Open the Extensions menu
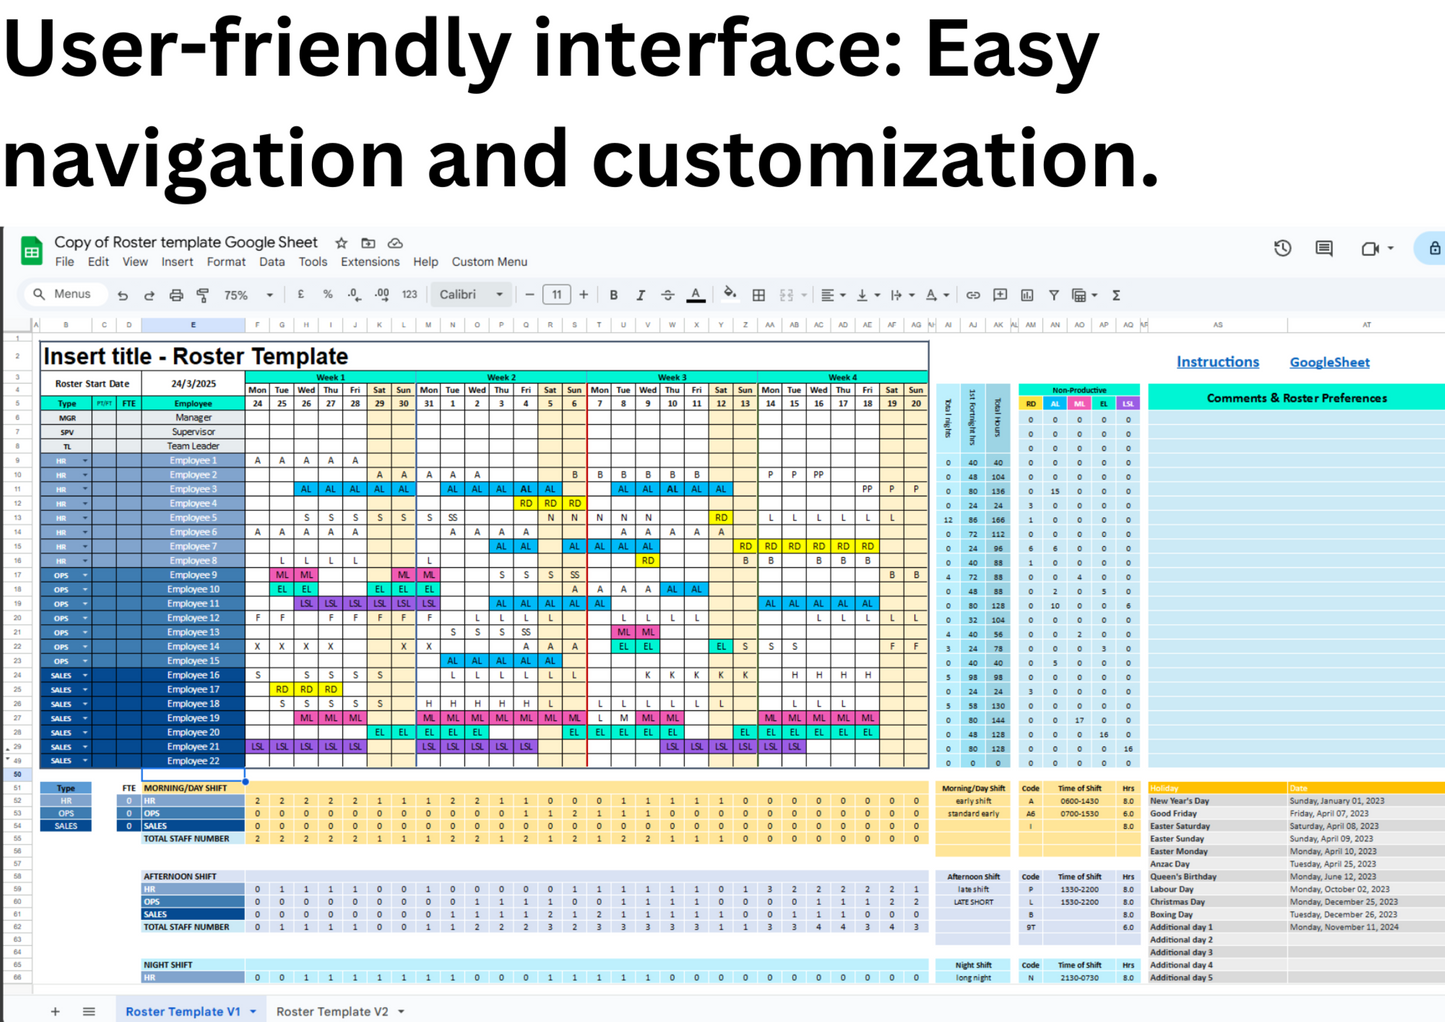Viewport: 1445px width, 1022px height. click(x=369, y=262)
